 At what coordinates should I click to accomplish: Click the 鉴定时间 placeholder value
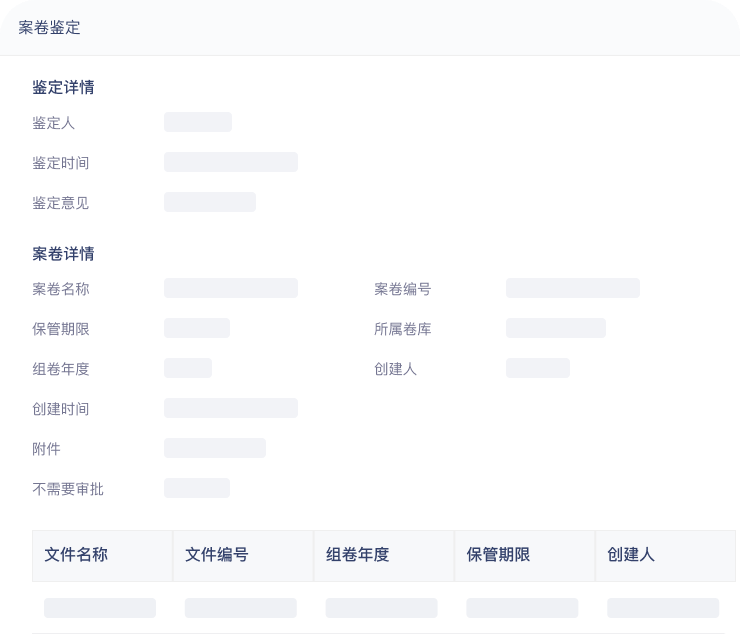point(231,162)
